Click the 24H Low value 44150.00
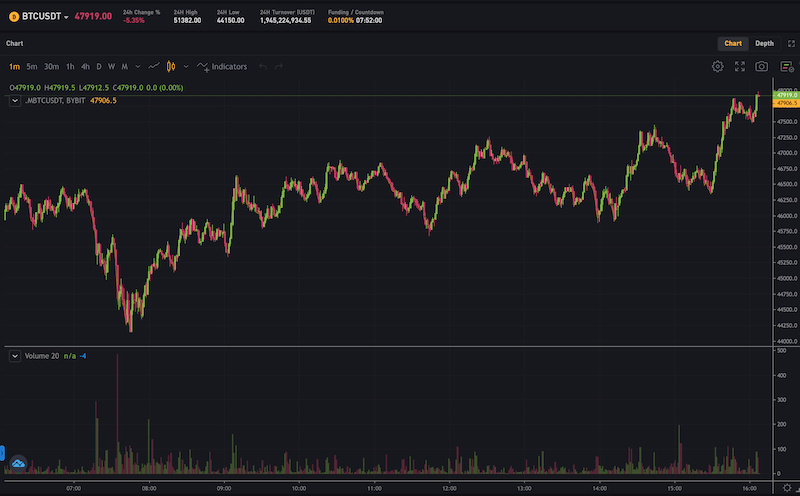This screenshot has height=496, width=800. click(x=231, y=20)
